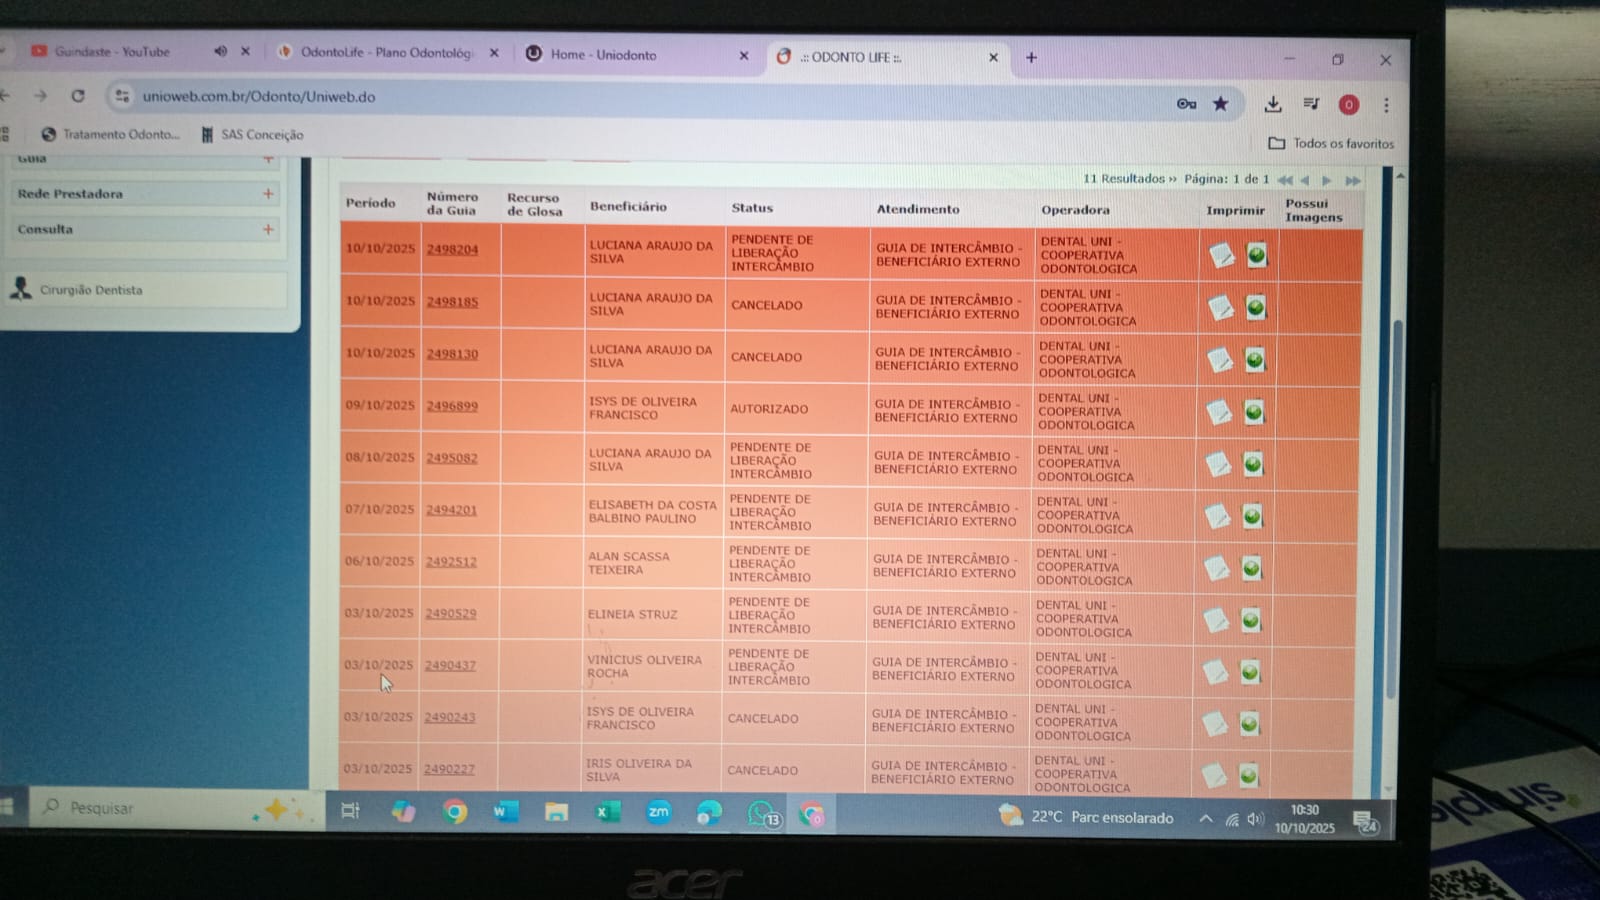Print guia 2498130 using its paper icon
Viewport: 1600px width, 900px height.
1220,359
